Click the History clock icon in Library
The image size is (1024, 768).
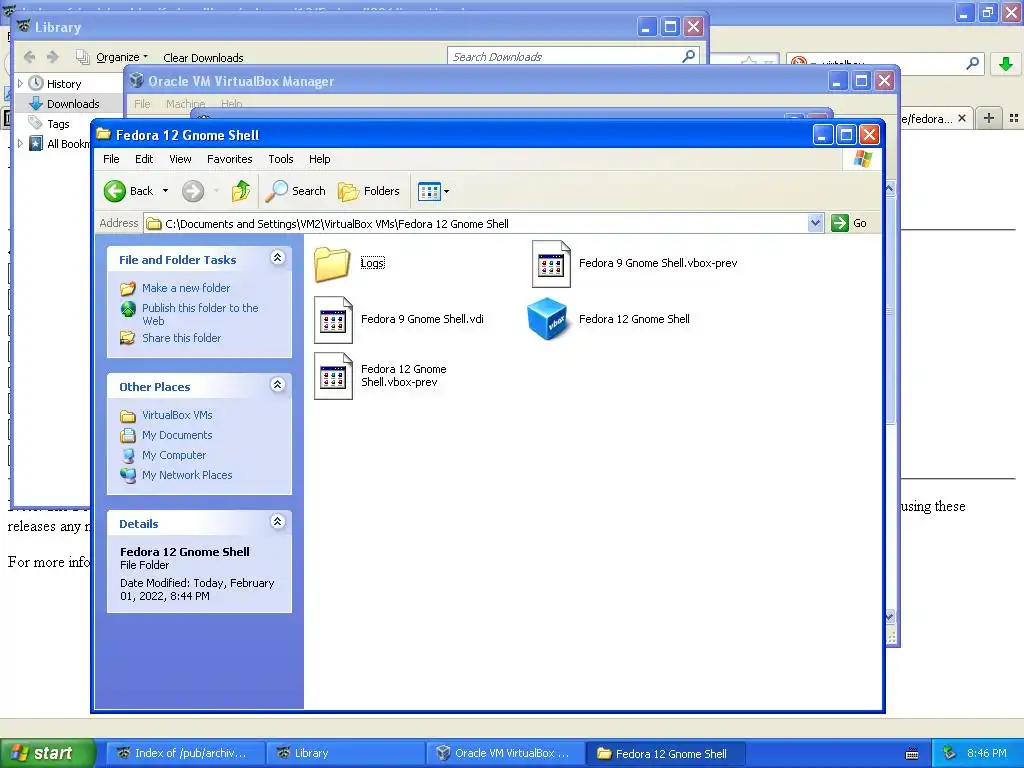pos(36,84)
